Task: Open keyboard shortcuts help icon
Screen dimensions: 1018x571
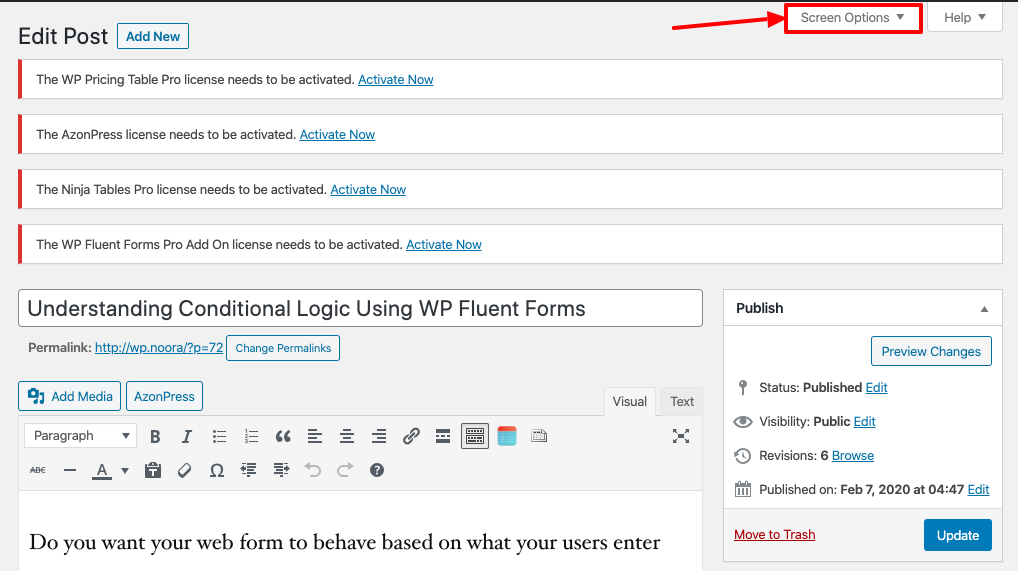Action: pyautogui.click(x=377, y=470)
